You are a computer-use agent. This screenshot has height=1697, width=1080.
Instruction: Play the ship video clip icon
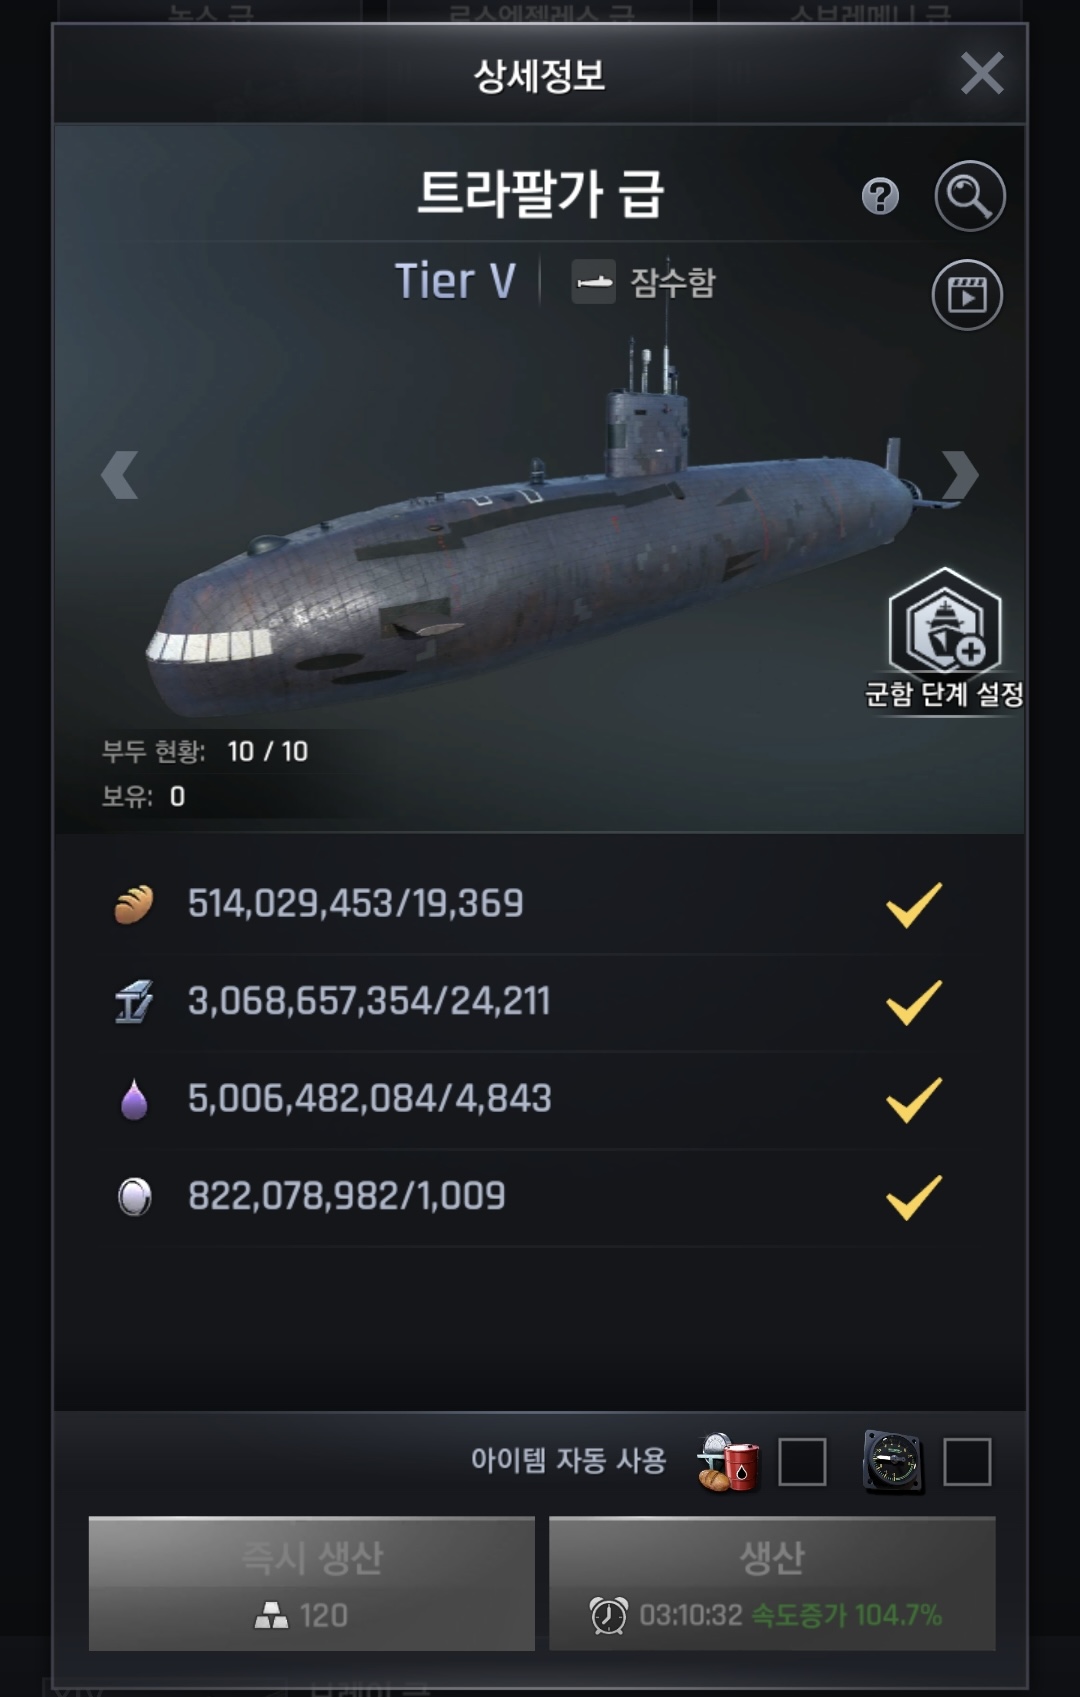(967, 295)
